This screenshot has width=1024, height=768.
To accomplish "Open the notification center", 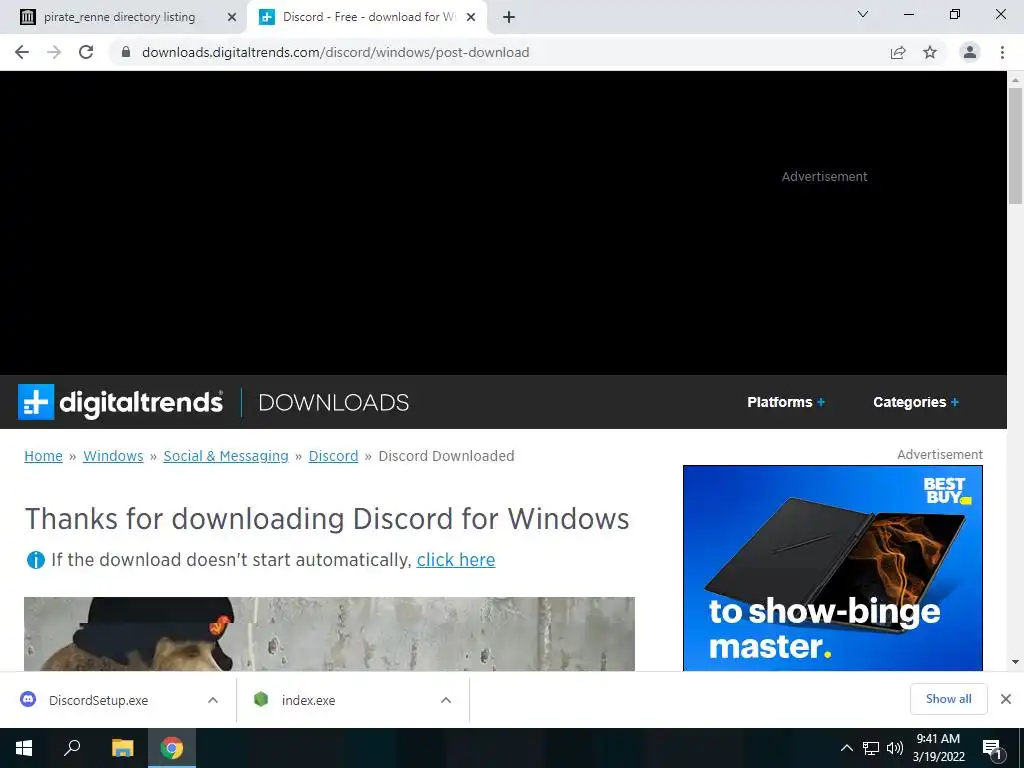I will click(993, 748).
